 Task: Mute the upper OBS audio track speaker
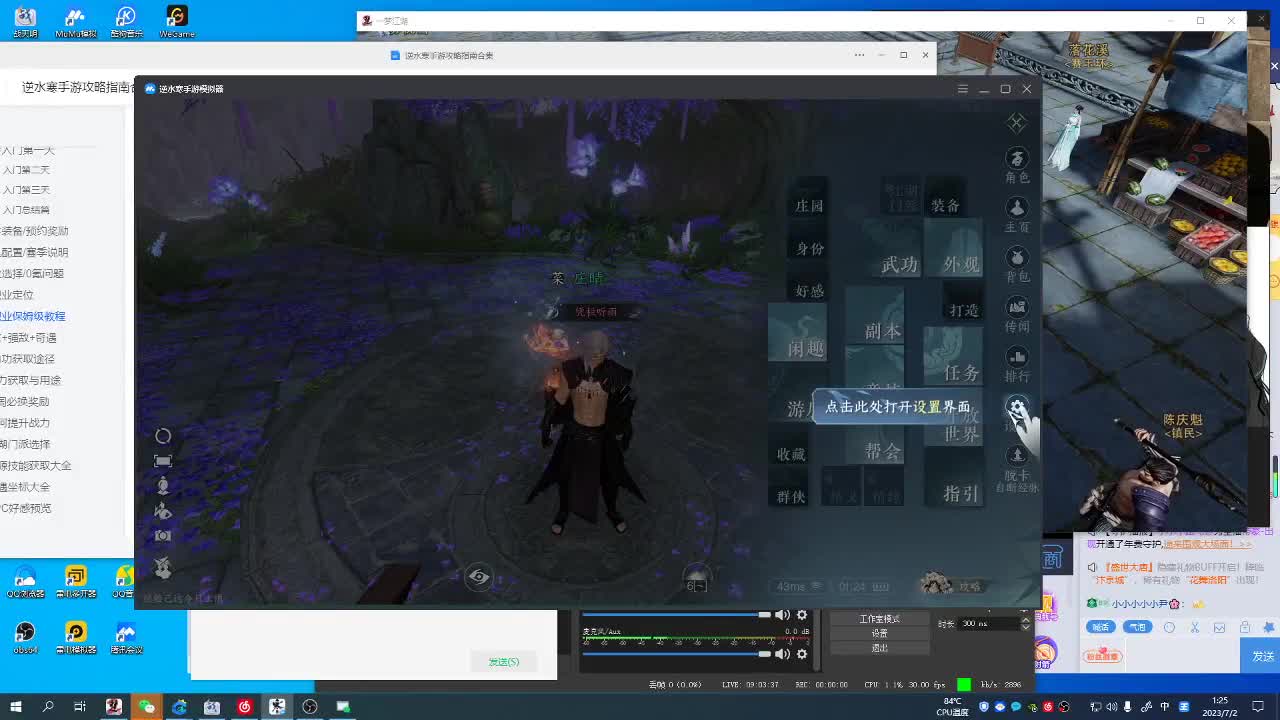[x=782, y=615]
